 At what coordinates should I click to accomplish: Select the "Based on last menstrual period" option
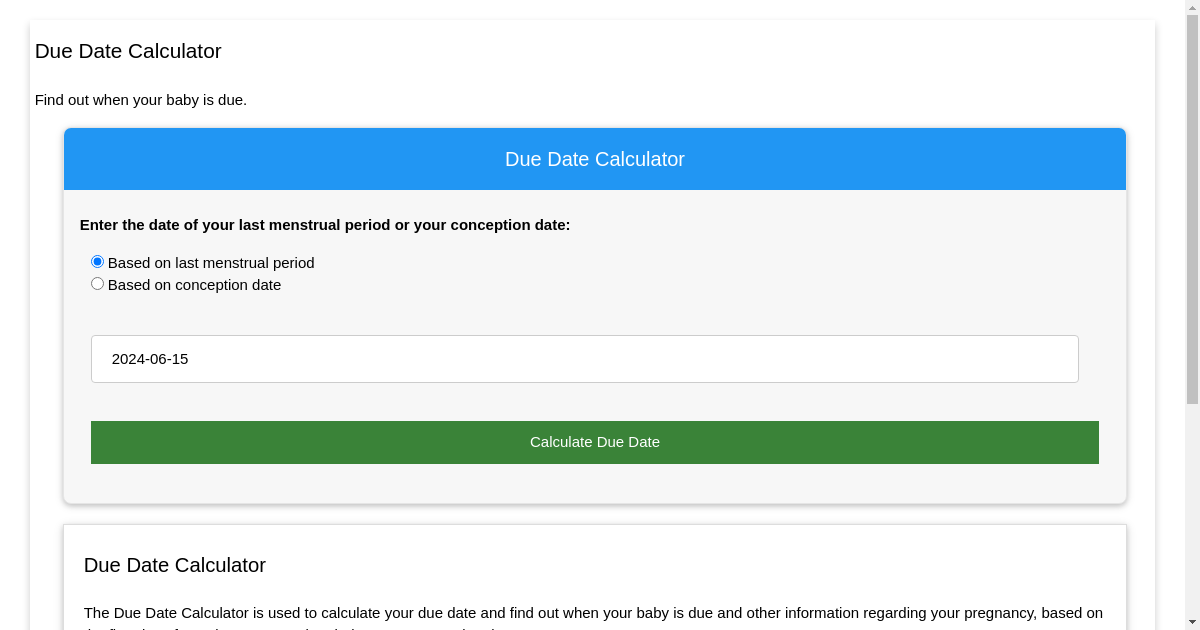click(x=97, y=261)
